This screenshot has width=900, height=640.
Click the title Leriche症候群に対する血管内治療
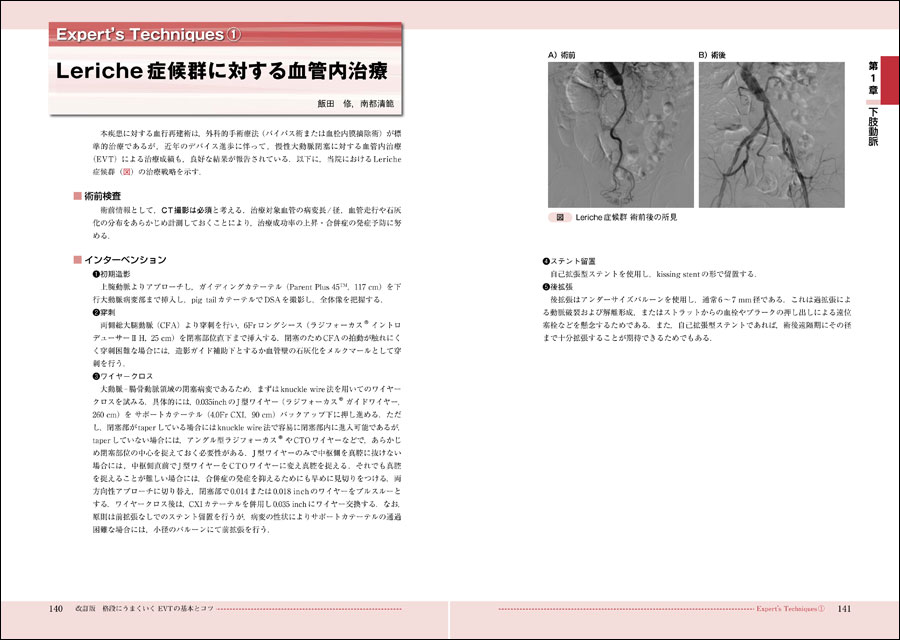coord(222,73)
